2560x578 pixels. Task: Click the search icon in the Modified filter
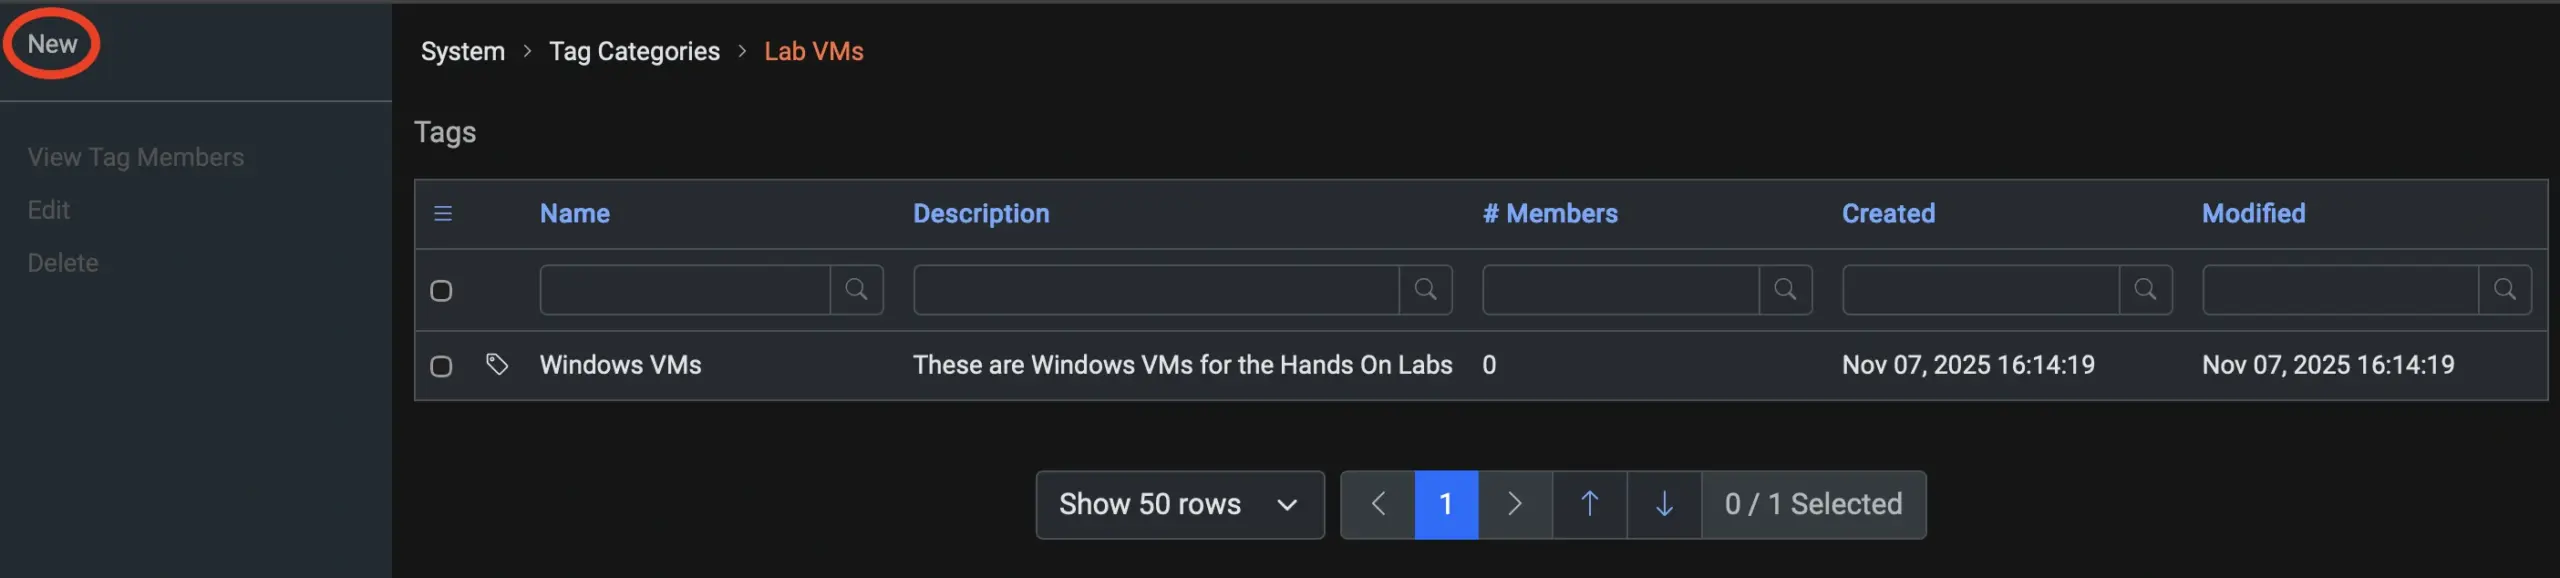click(2506, 289)
